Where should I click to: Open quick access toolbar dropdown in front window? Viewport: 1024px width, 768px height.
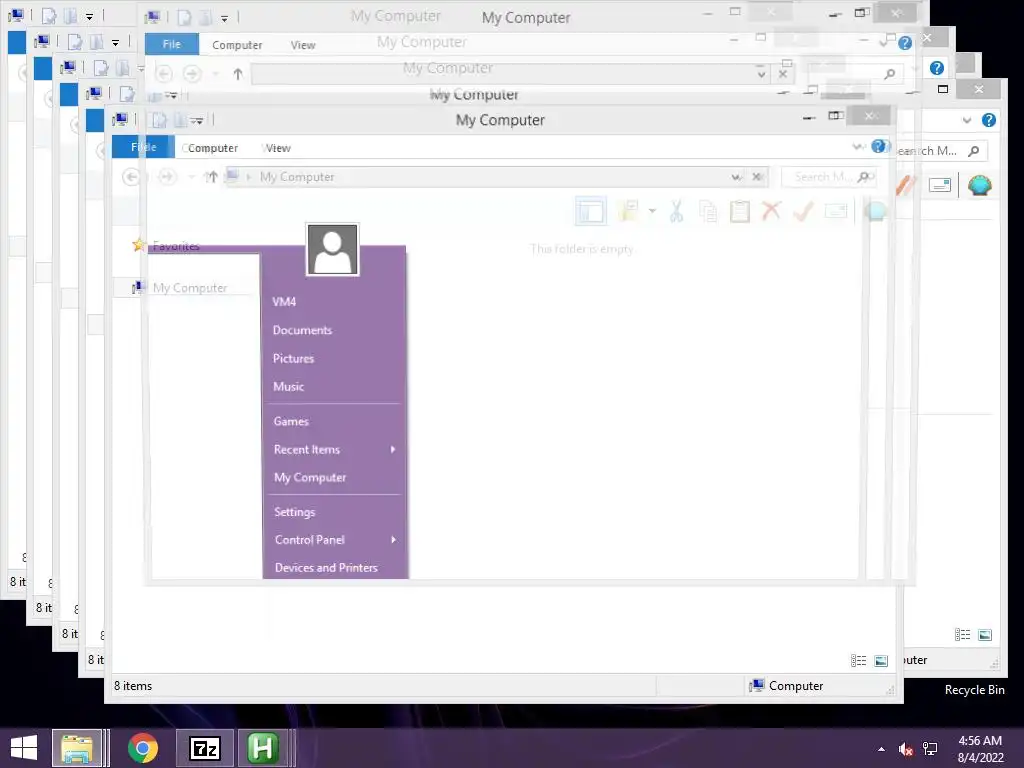(x=197, y=121)
